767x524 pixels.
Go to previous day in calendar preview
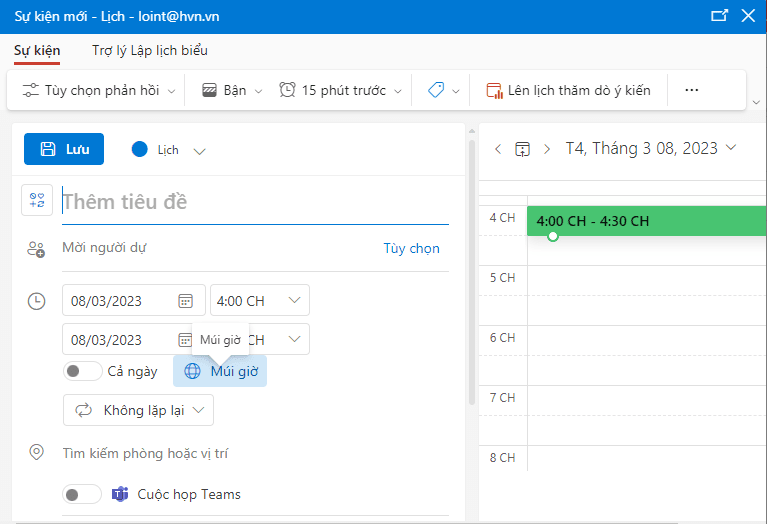point(498,149)
